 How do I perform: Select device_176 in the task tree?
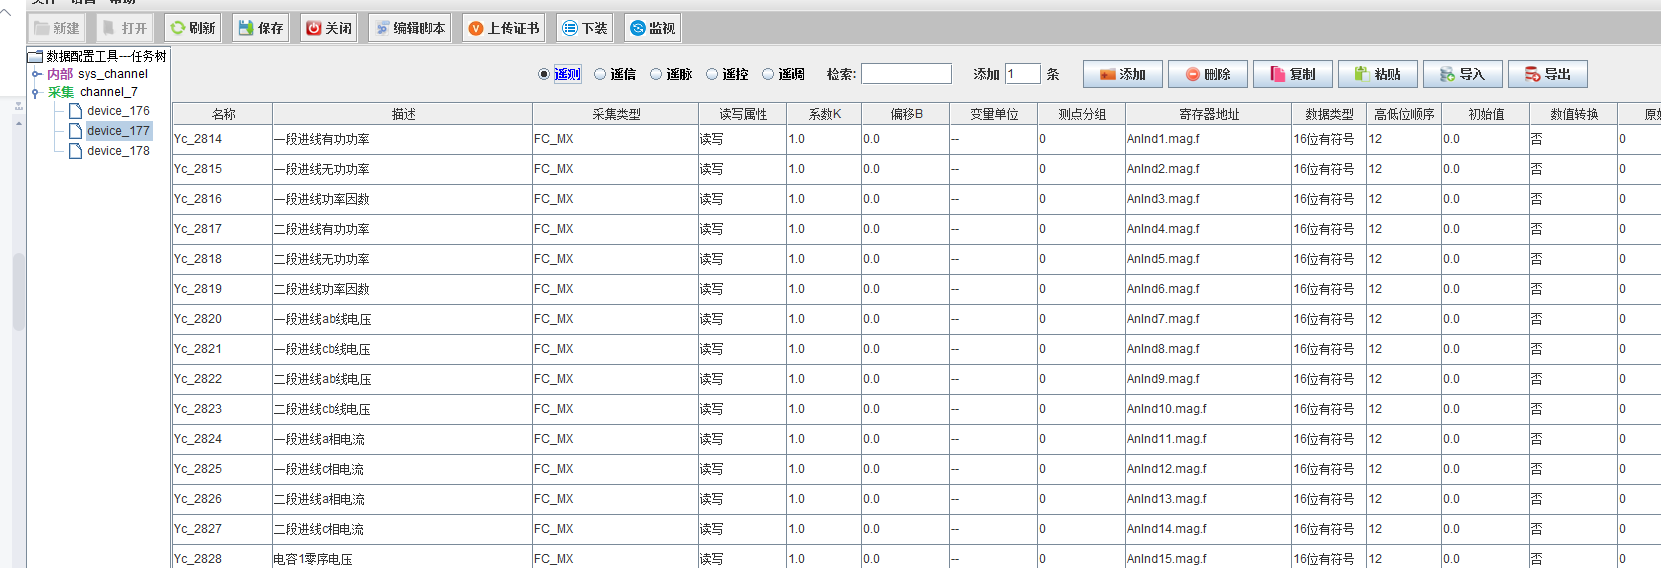coord(117,111)
